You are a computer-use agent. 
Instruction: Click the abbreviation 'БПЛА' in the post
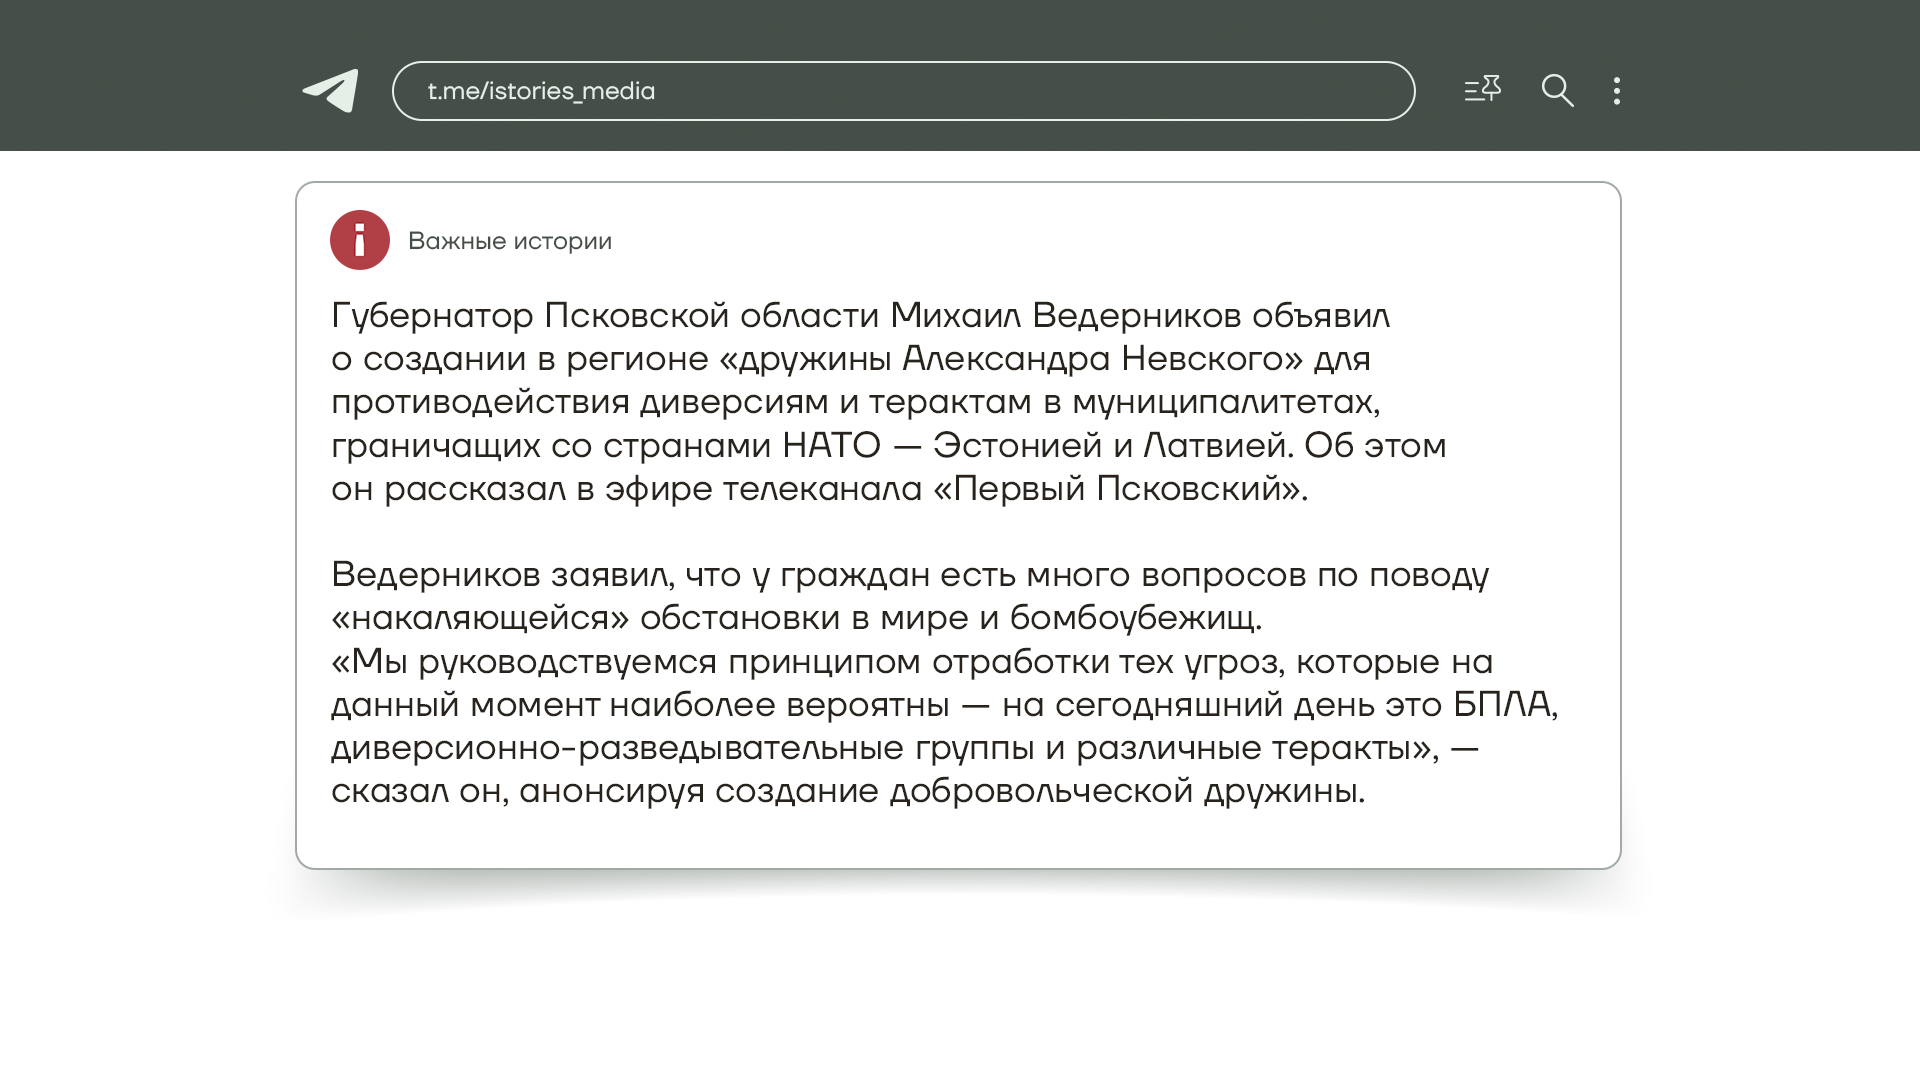coord(1503,704)
